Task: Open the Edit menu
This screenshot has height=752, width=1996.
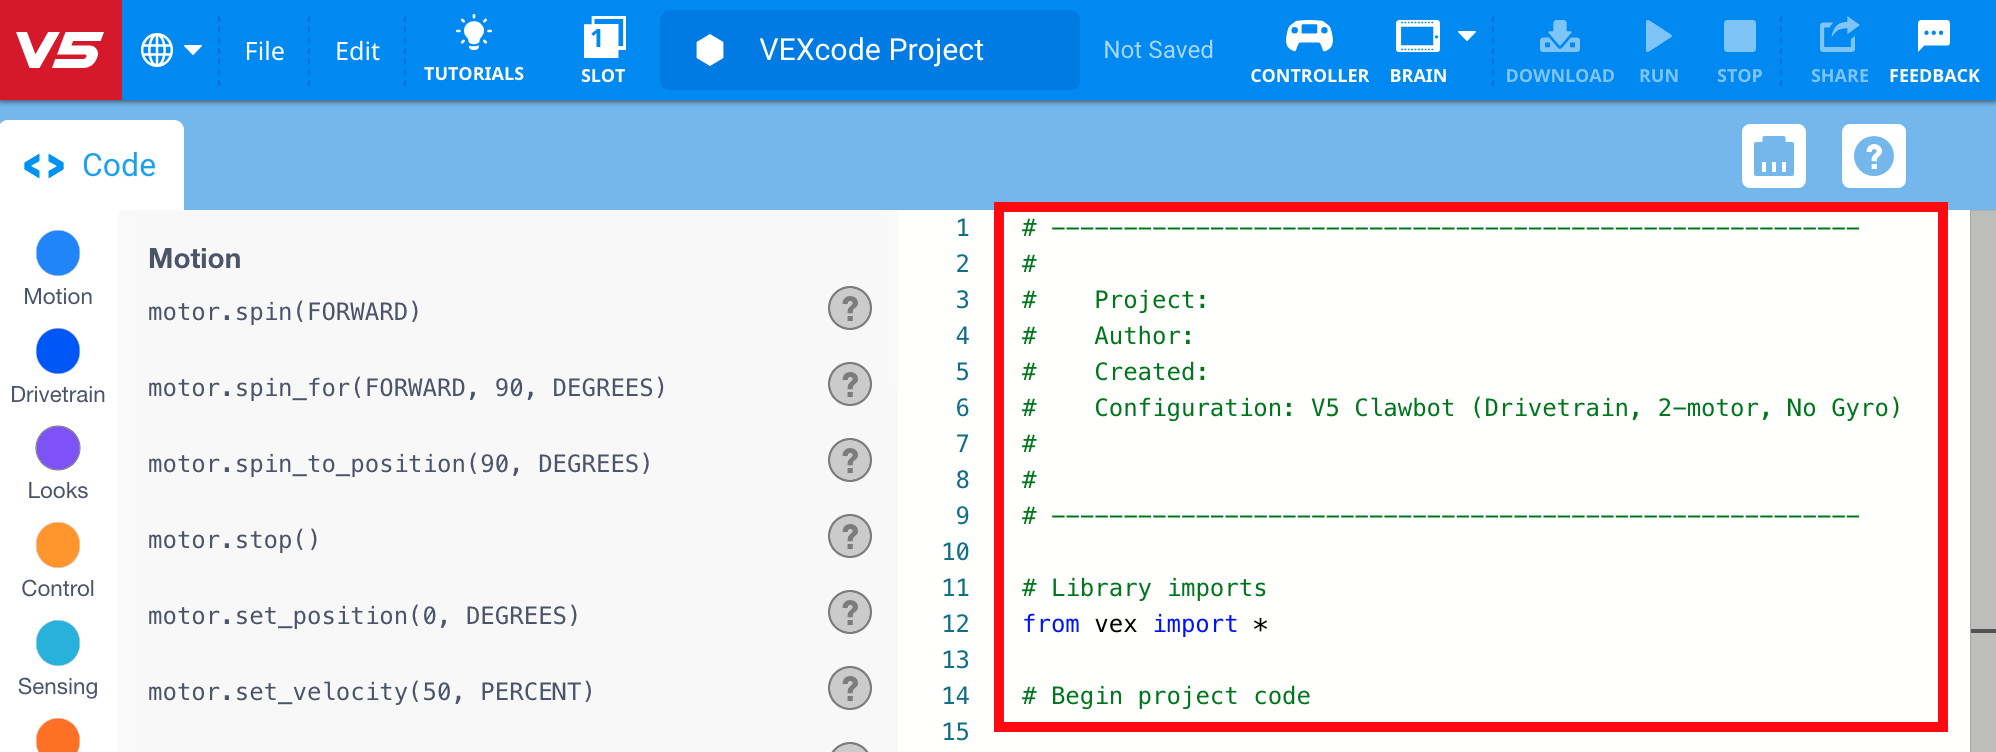Action: (x=357, y=51)
